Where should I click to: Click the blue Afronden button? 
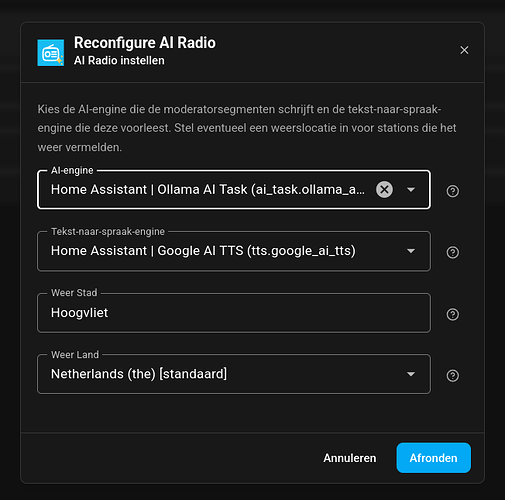click(433, 458)
